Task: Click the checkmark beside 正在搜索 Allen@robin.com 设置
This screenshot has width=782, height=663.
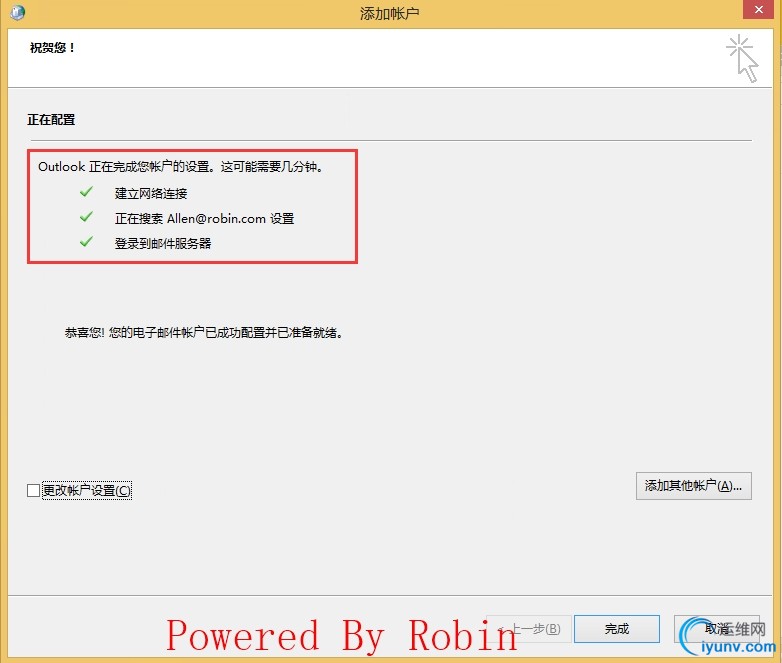Action: click(86, 217)
